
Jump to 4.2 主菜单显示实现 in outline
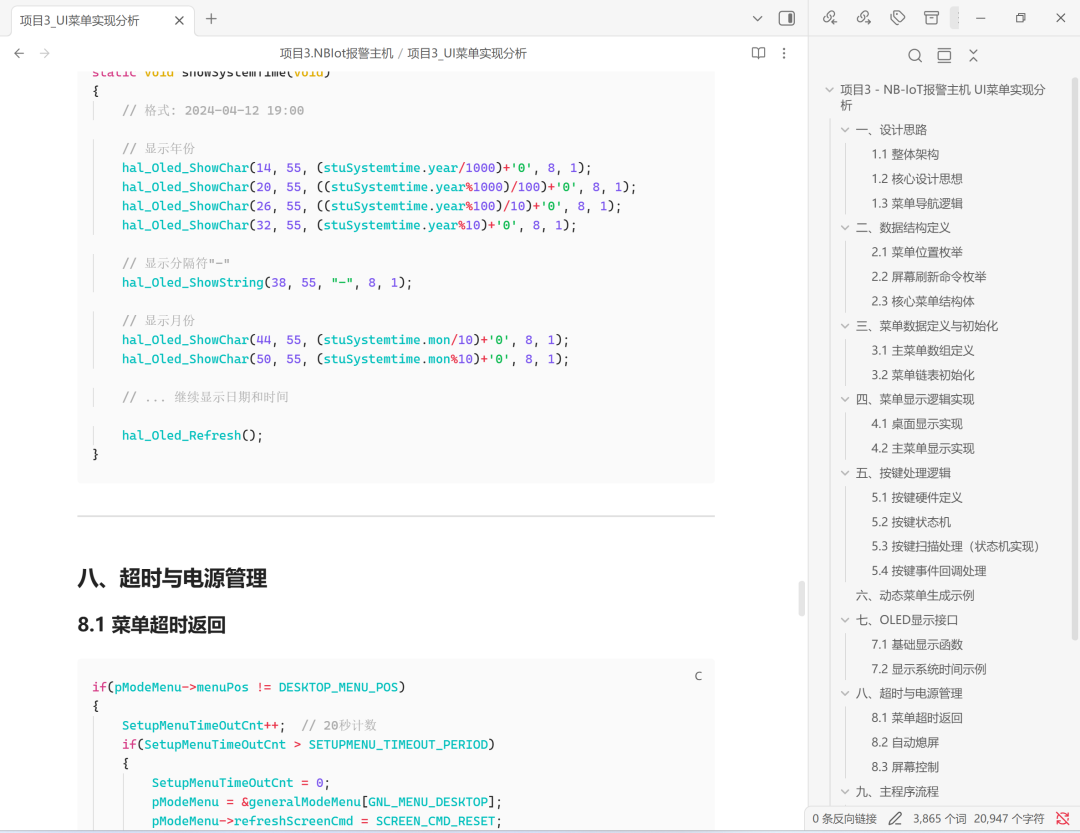pos(923,449)
